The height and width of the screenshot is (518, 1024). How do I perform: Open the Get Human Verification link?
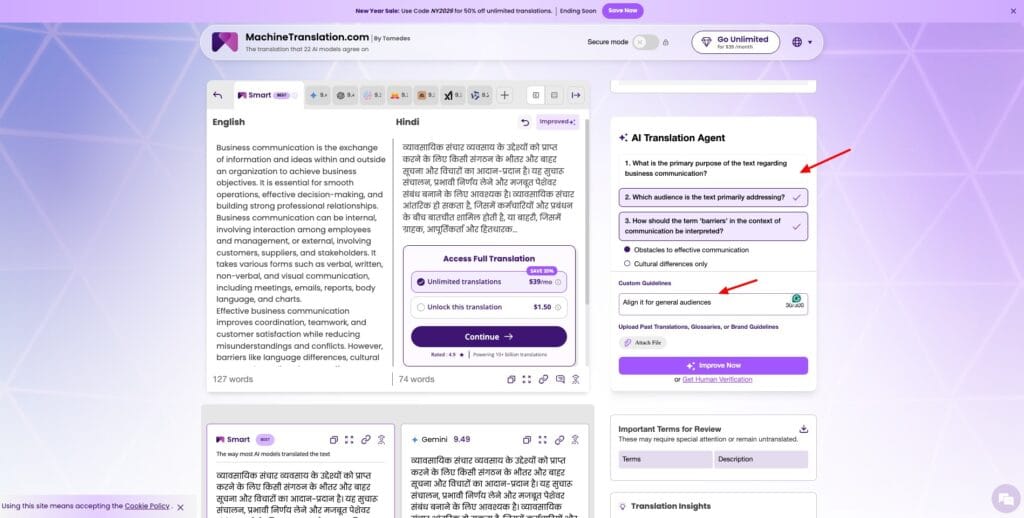[717, 380]
